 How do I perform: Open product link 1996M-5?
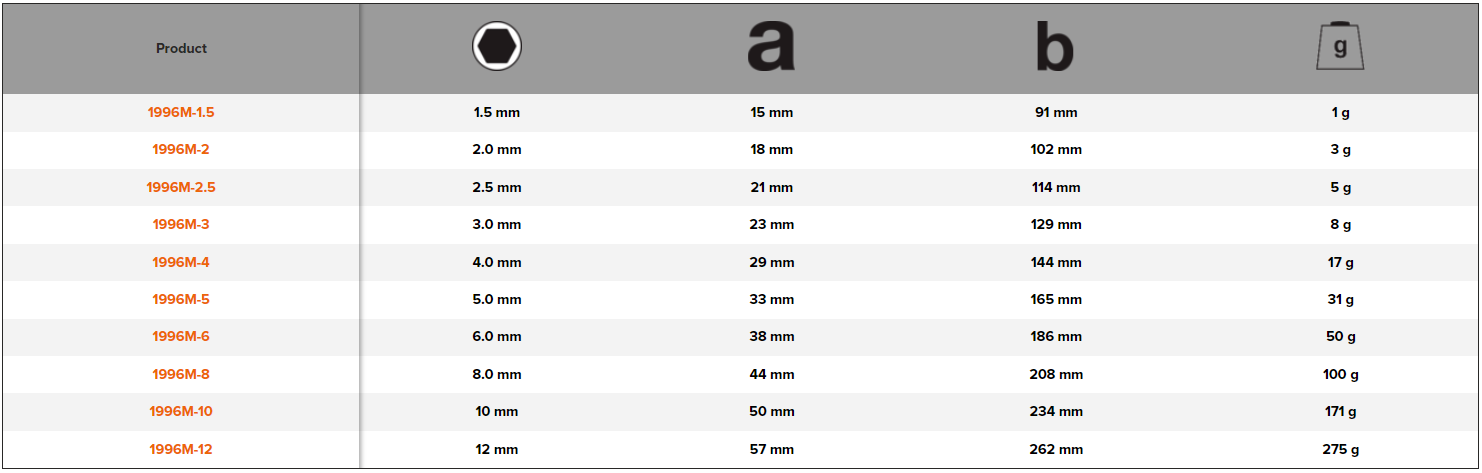pyautogui.click(x=181, y=299)
